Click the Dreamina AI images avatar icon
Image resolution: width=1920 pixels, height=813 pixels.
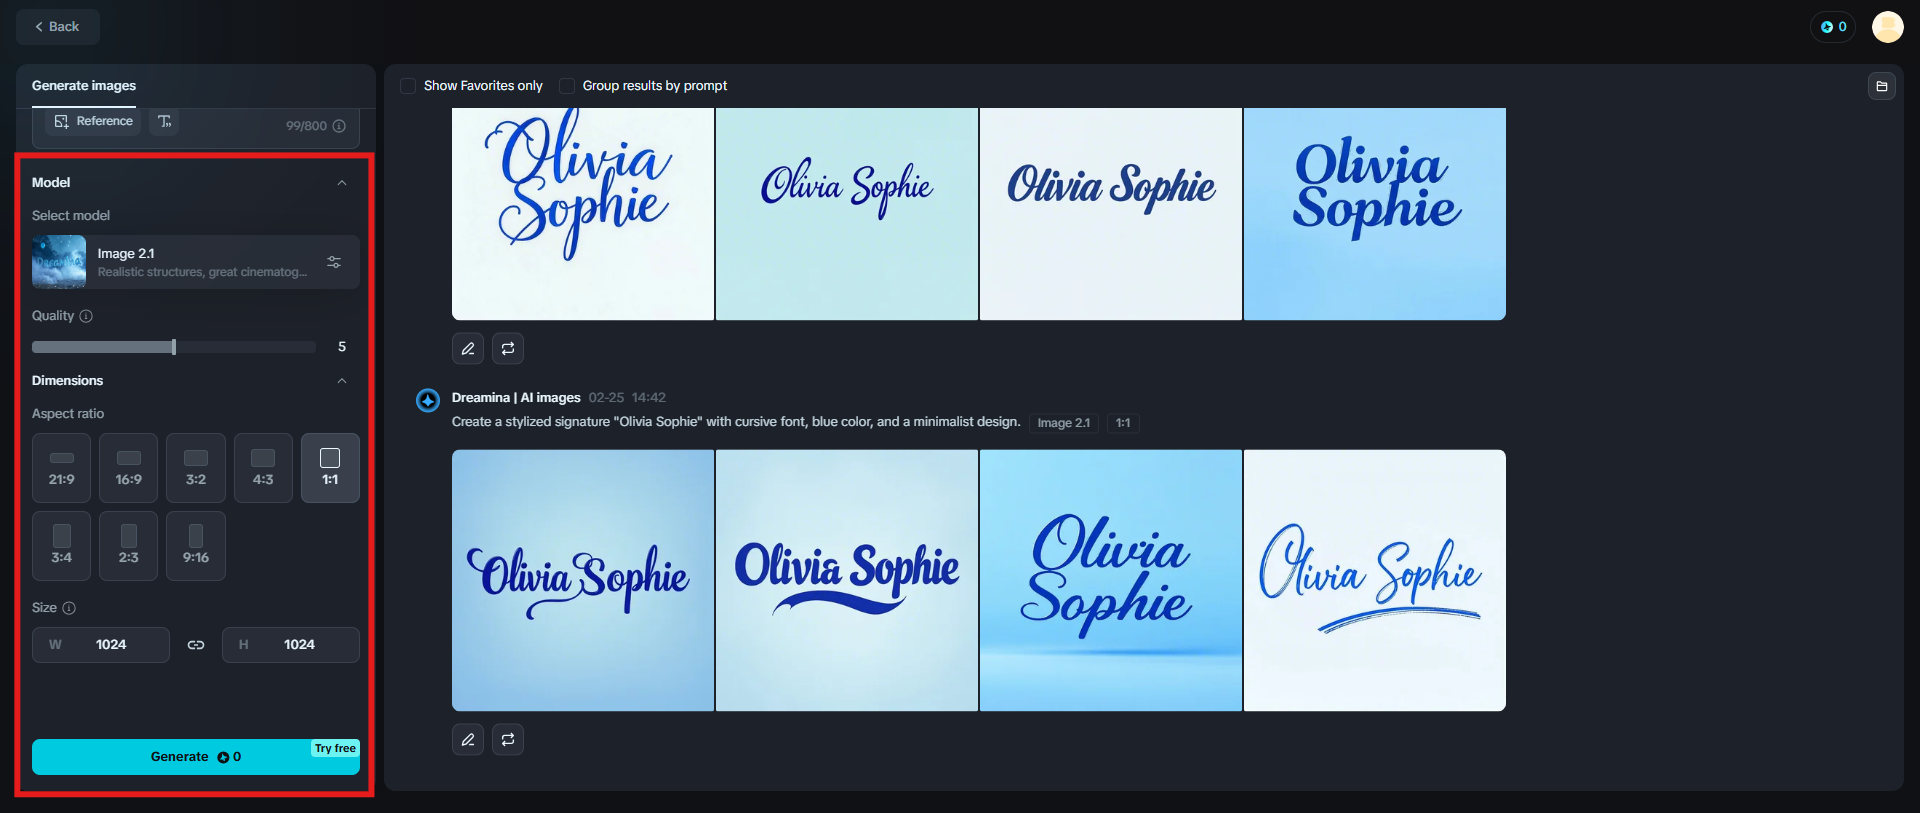click(428, 400)
